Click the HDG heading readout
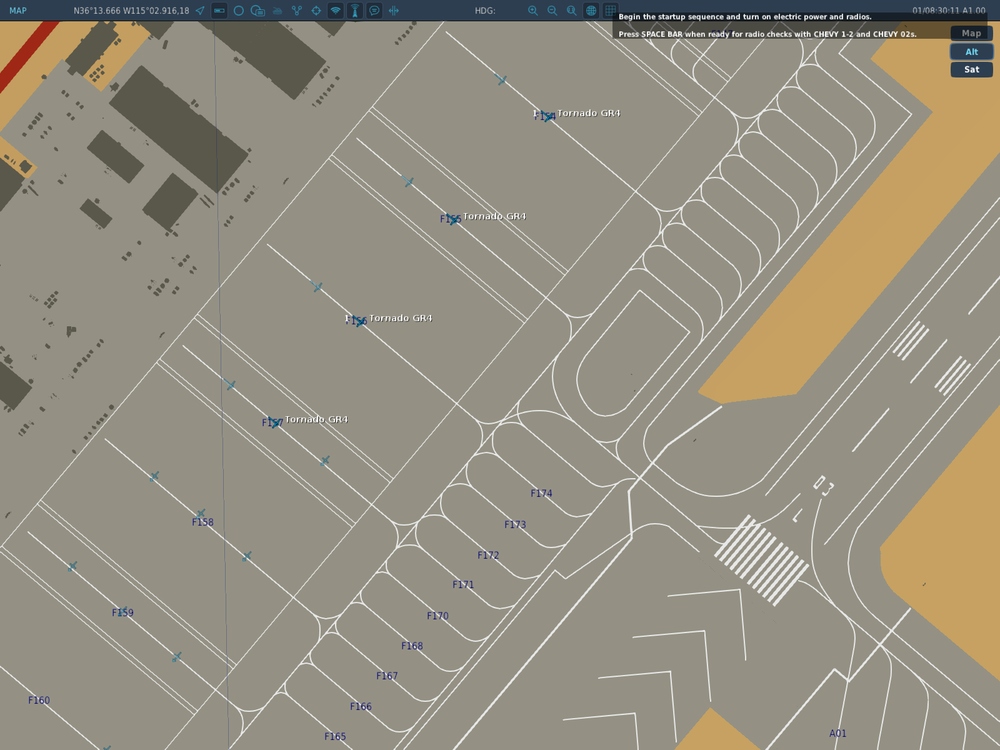1000x750 pixels. pyautogui.click(x=485, y=10)
